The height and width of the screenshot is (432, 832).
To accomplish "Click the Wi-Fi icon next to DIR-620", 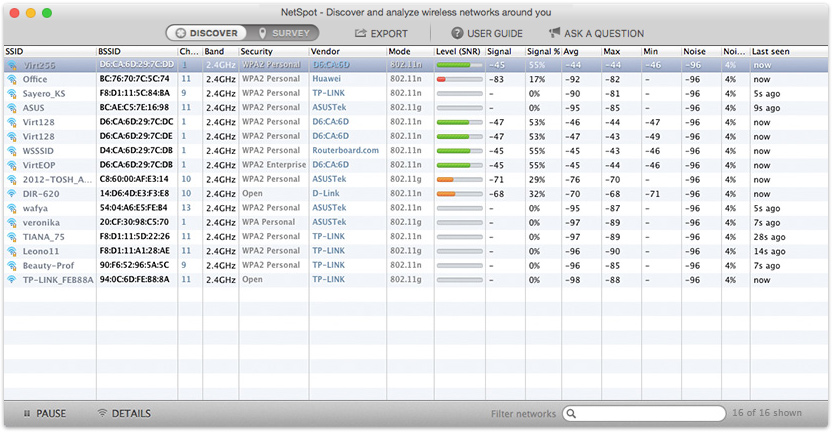I will coord(12,194).
